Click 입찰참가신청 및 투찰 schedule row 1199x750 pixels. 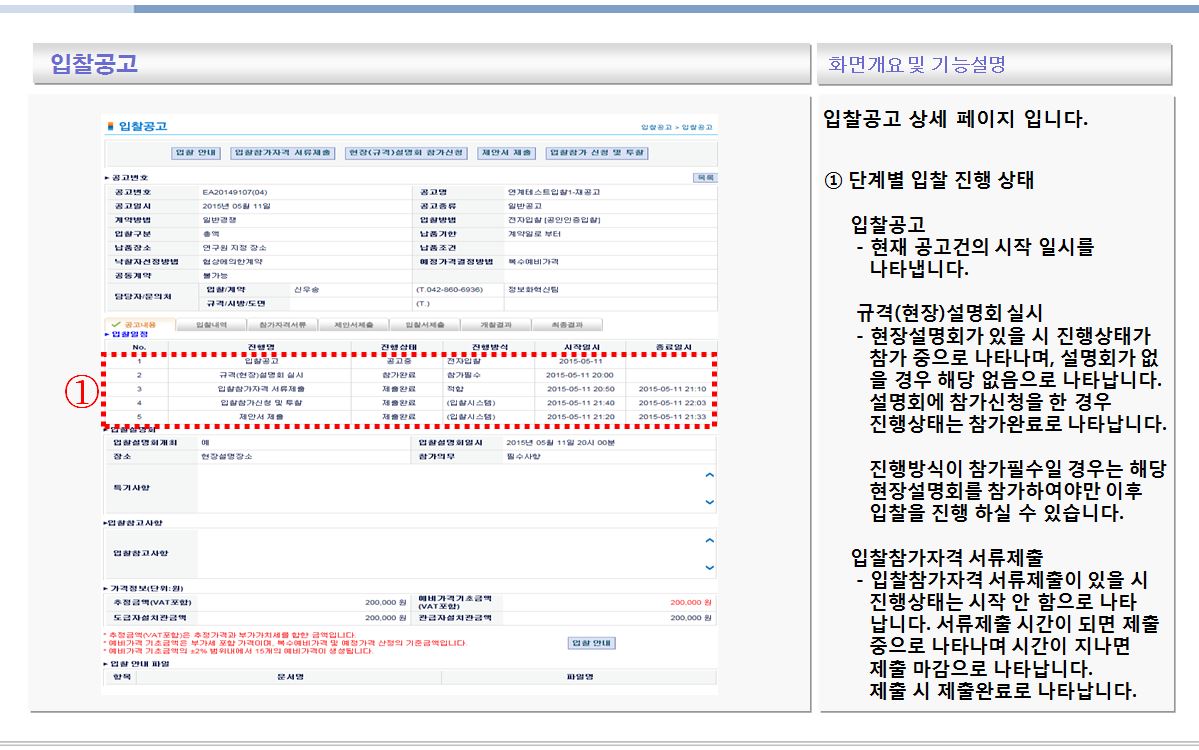pos(261,403)
